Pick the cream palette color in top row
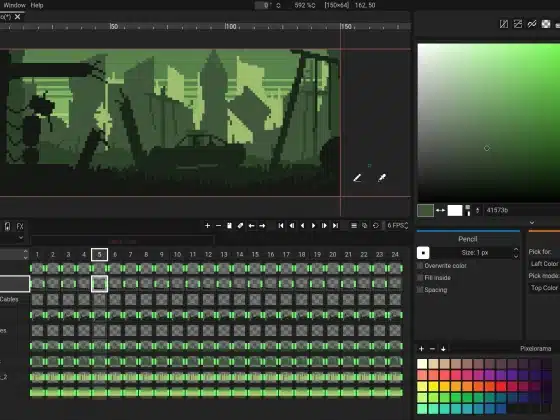The width and height of the screenshot is (560, 420). tap(422, 364)
